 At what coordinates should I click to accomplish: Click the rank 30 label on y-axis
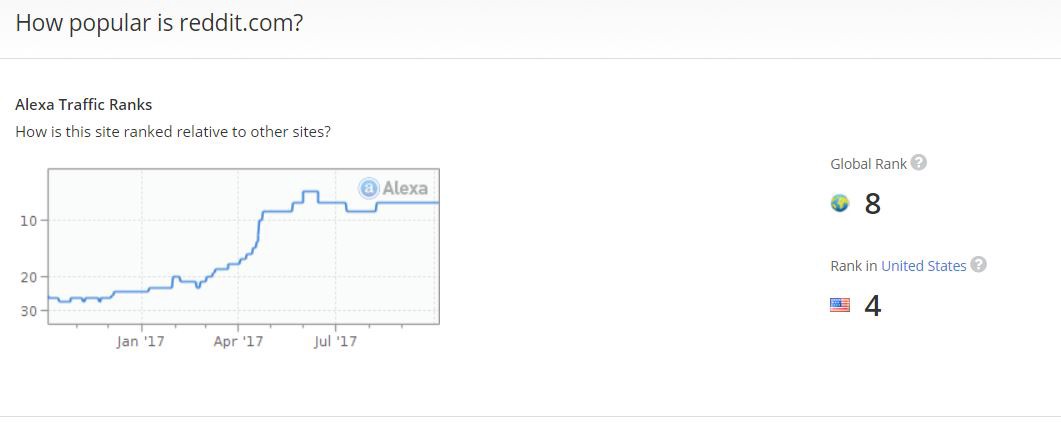[32, 310]
